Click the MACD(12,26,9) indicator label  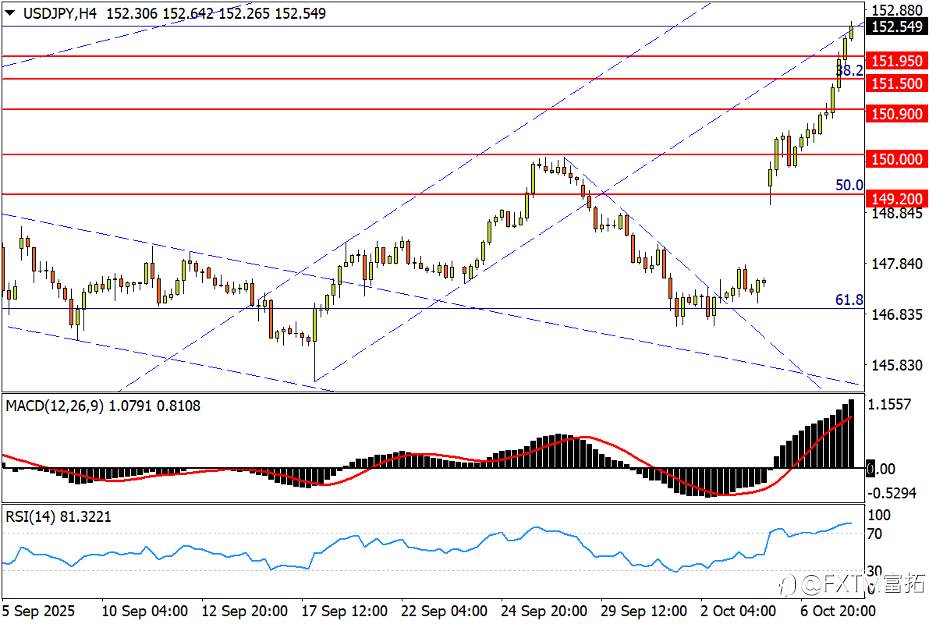tap(54, 406)
